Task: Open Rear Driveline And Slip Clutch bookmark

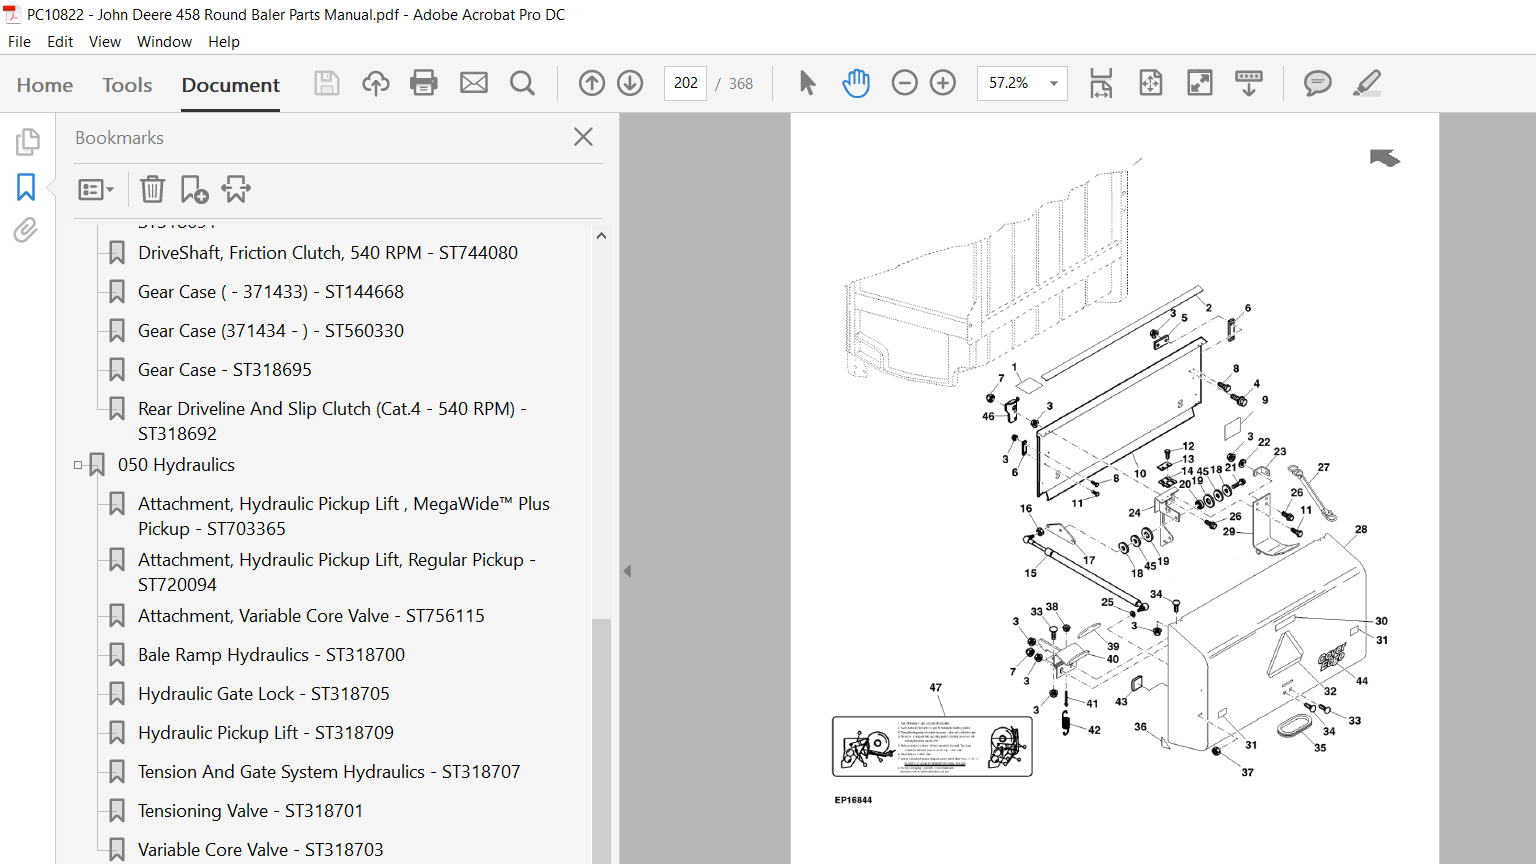Action: (x=332, y=421)
